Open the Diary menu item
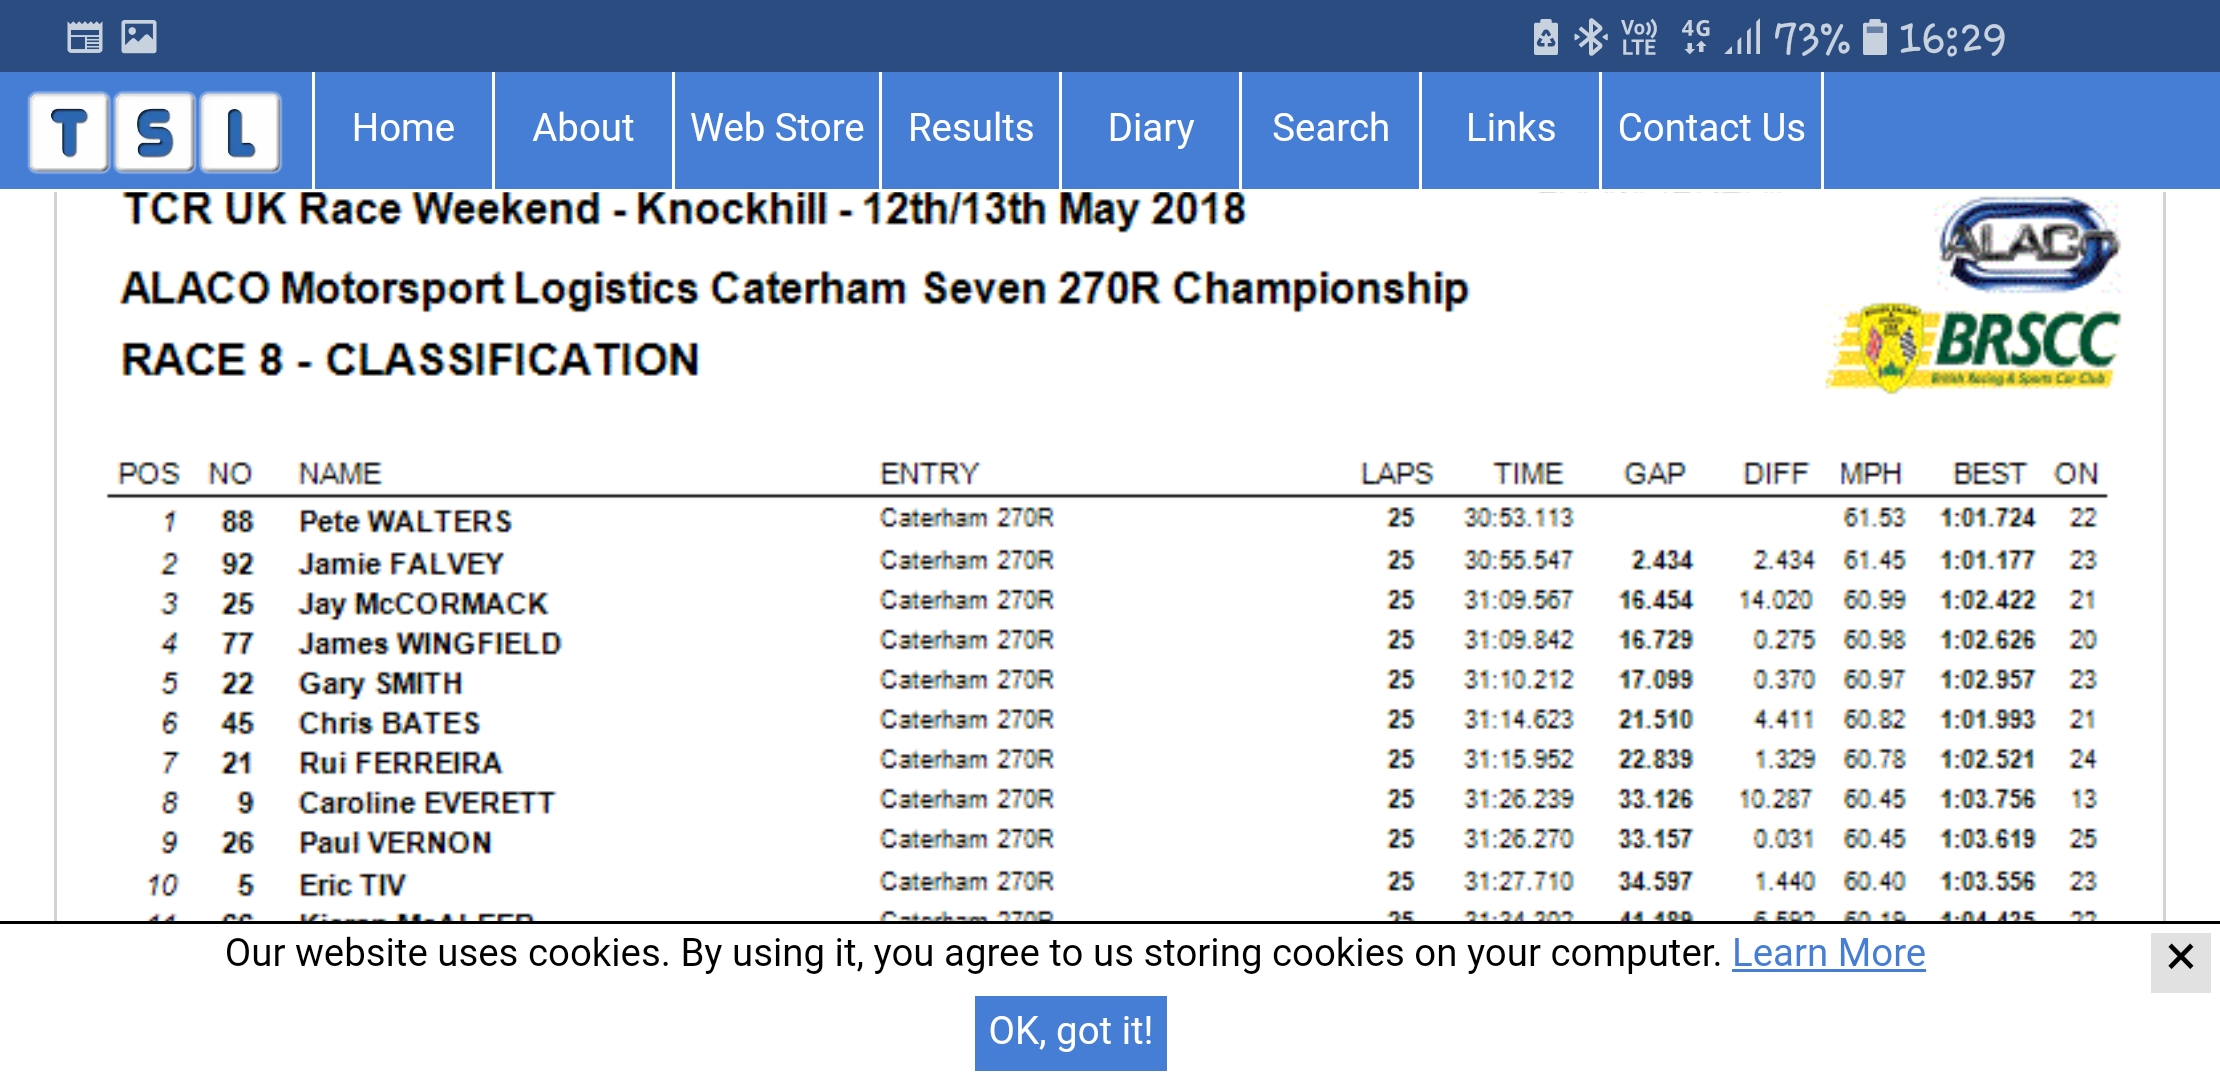The width and height of the screenshot is (2220, 1080). 1150,129
